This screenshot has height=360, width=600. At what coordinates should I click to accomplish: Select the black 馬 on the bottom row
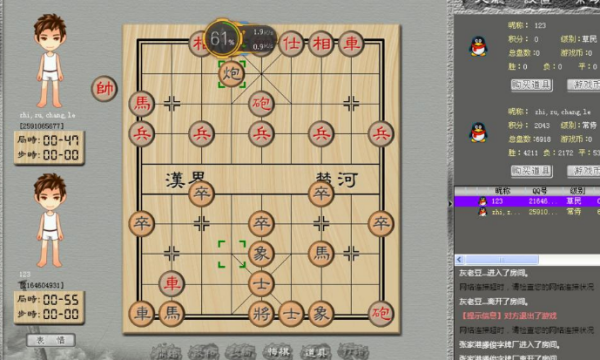point(172,314)
